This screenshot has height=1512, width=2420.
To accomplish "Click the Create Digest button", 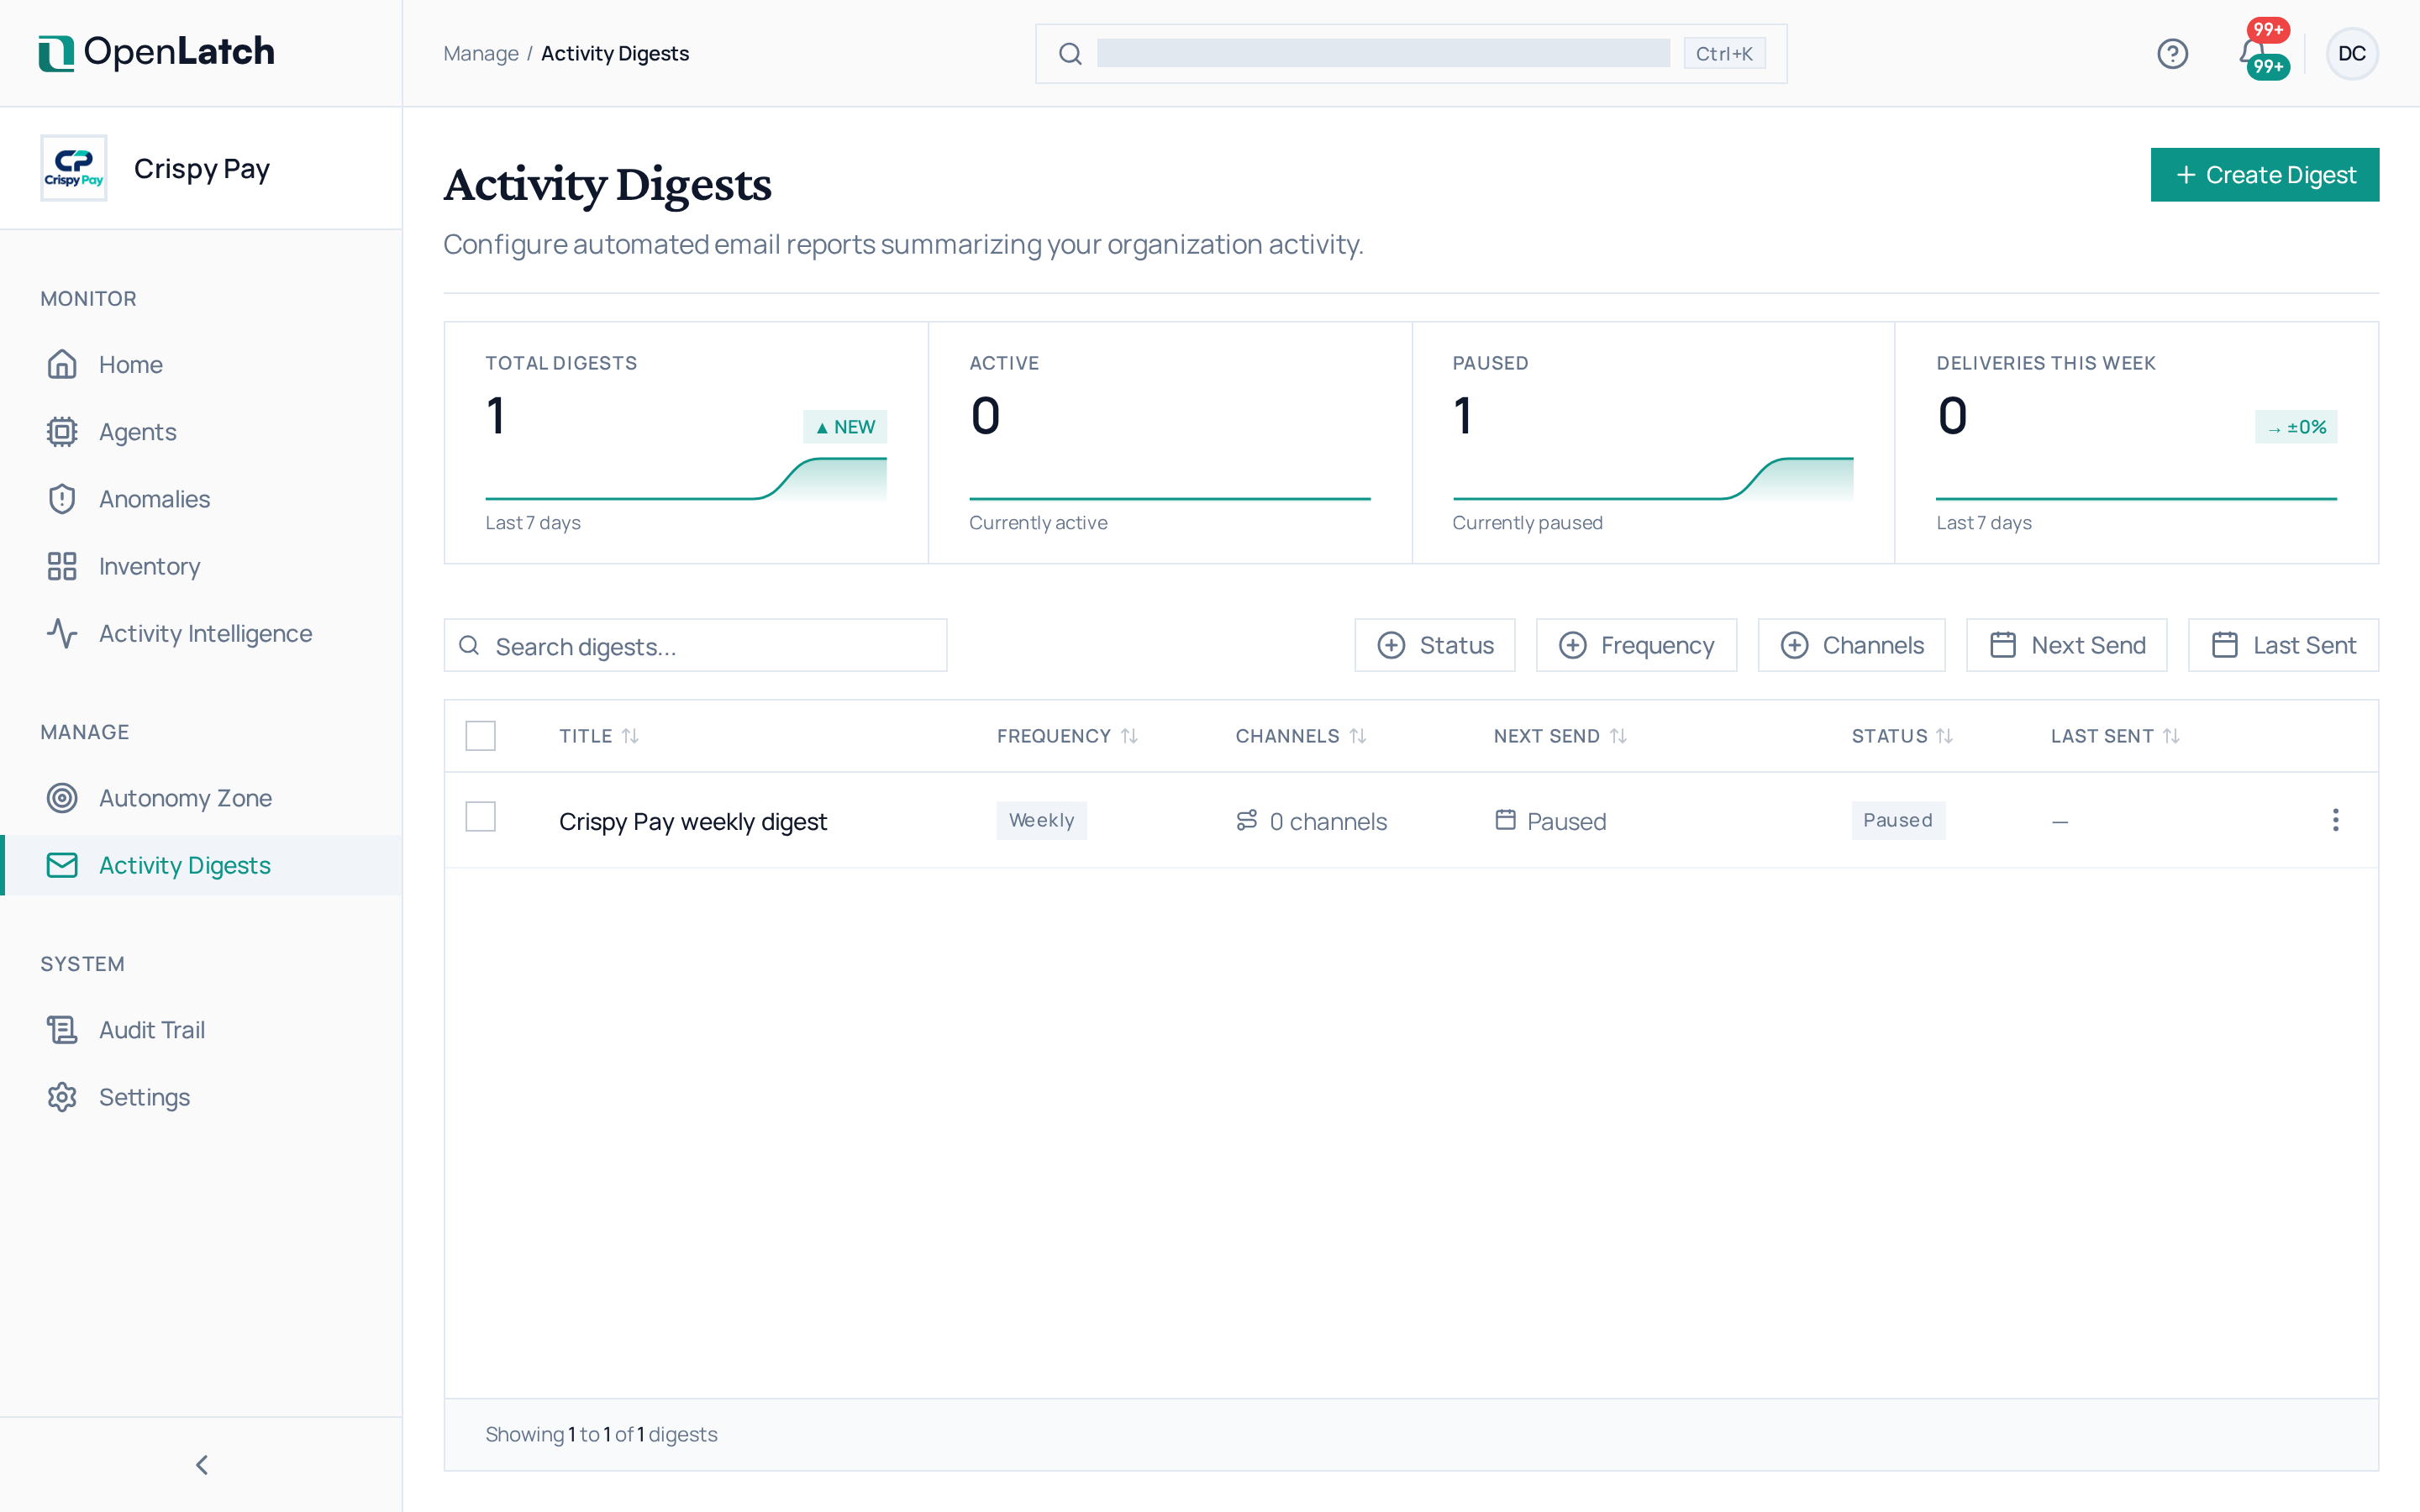I will pyautogui.click(x=2265, y=175).
